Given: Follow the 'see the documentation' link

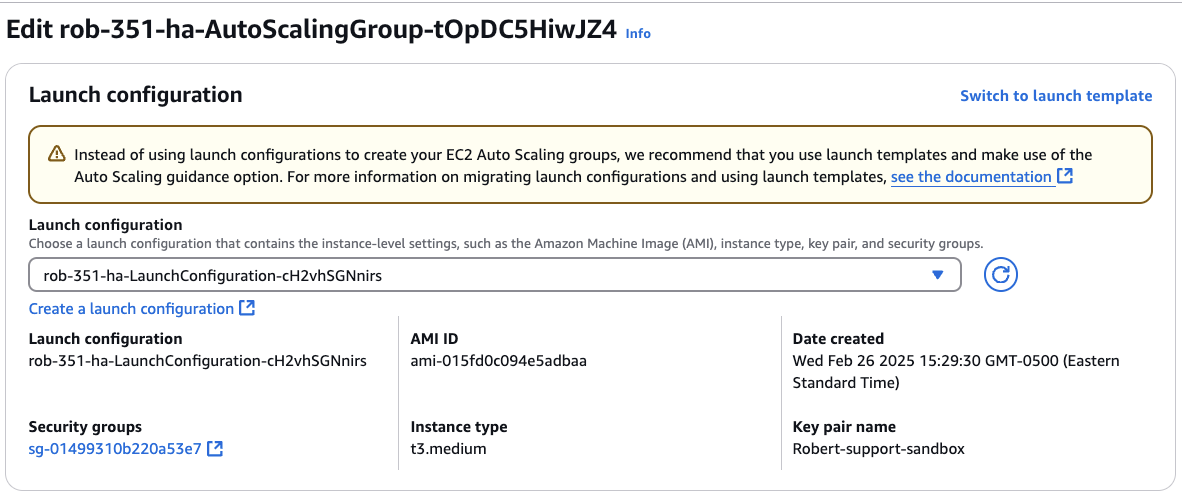Looking at the screenshot, I should pyautogui.click(x=970, y=177).
